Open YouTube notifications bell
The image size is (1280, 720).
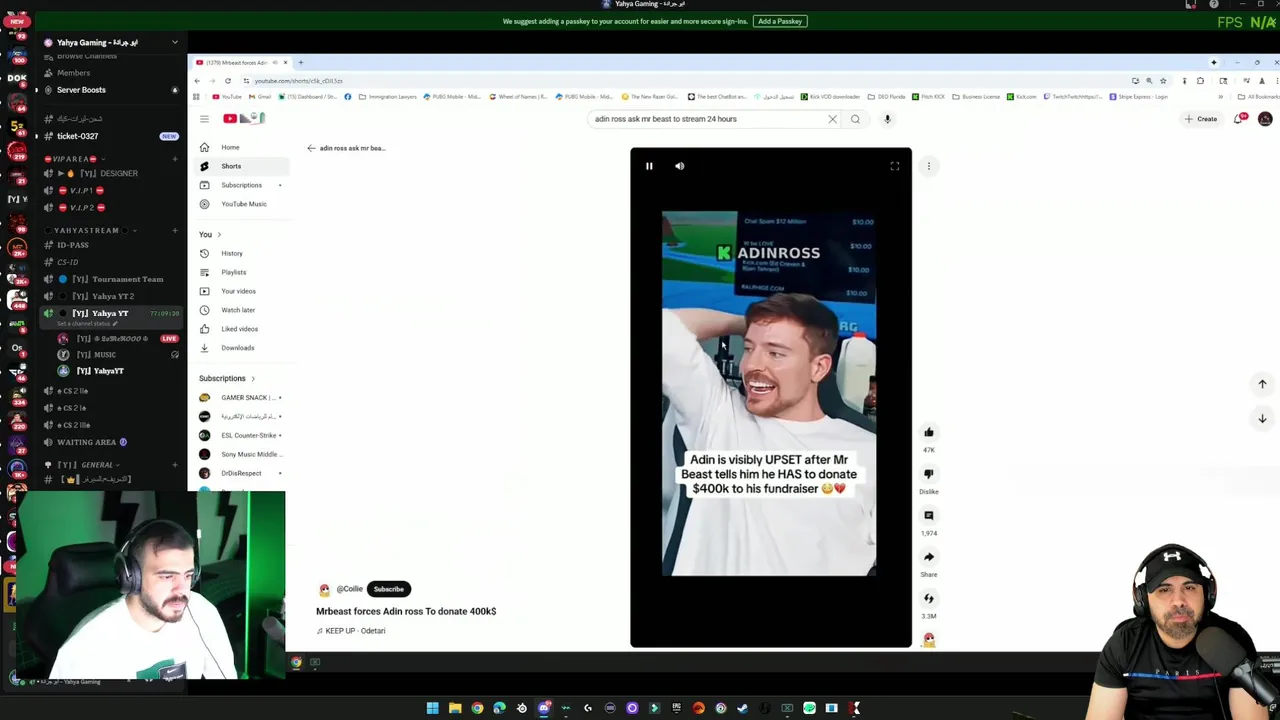pyautogui.click(x=1239, y=119)
